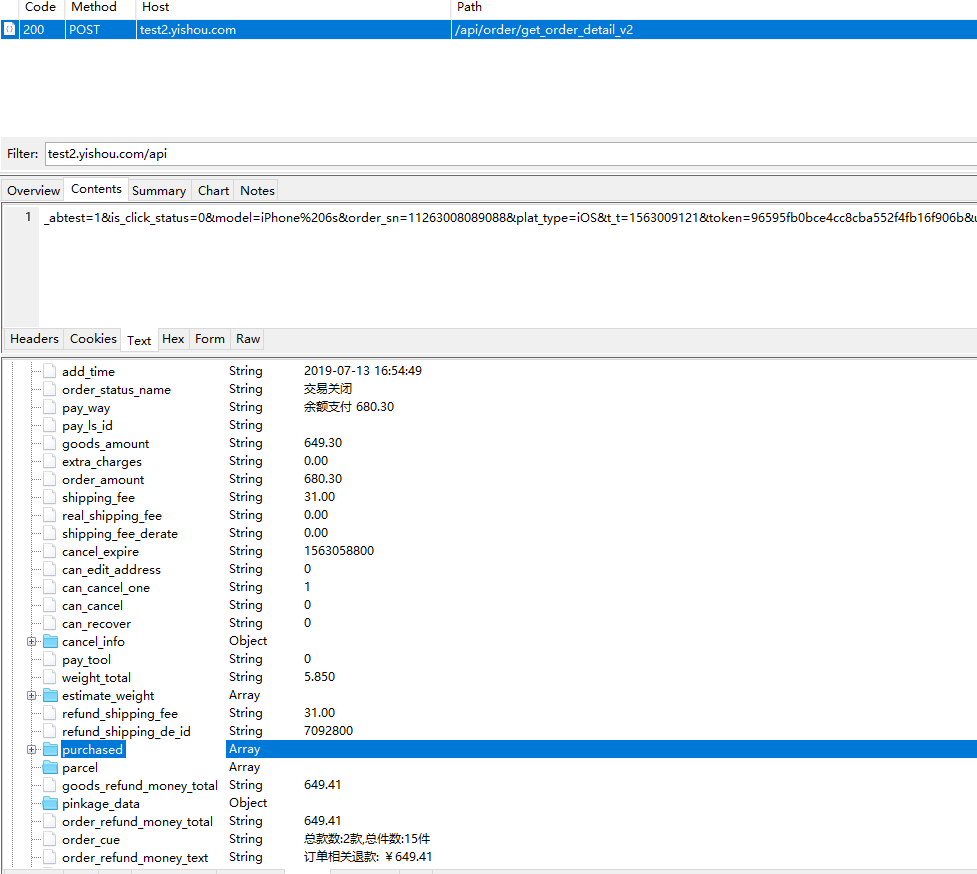Screen dimensions: 977x874
Task: Click the shipping_fee document icon
Action: (x=50, y=497)
